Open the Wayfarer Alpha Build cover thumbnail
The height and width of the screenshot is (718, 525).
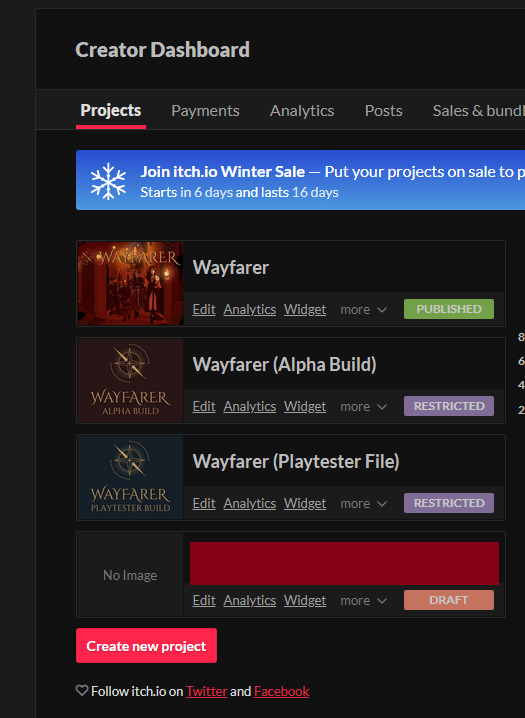(130, 381)
